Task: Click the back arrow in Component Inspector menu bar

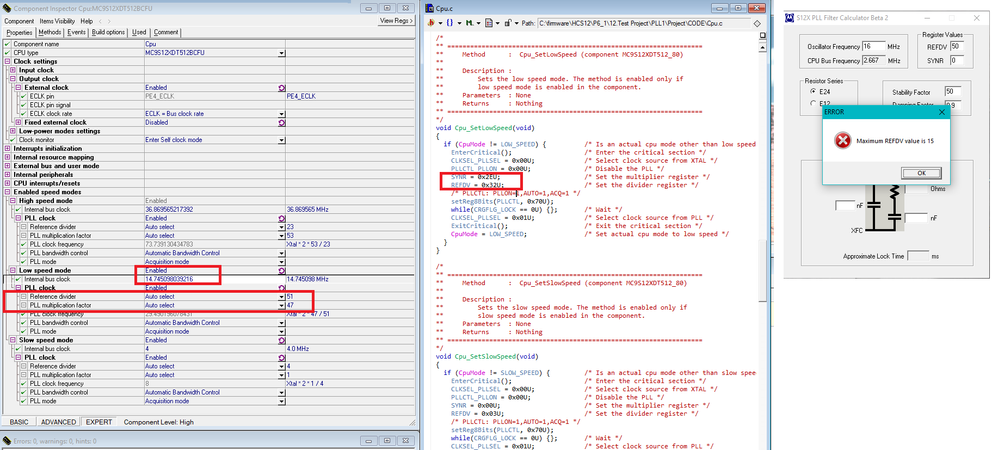Action: [x=101, y=21]
